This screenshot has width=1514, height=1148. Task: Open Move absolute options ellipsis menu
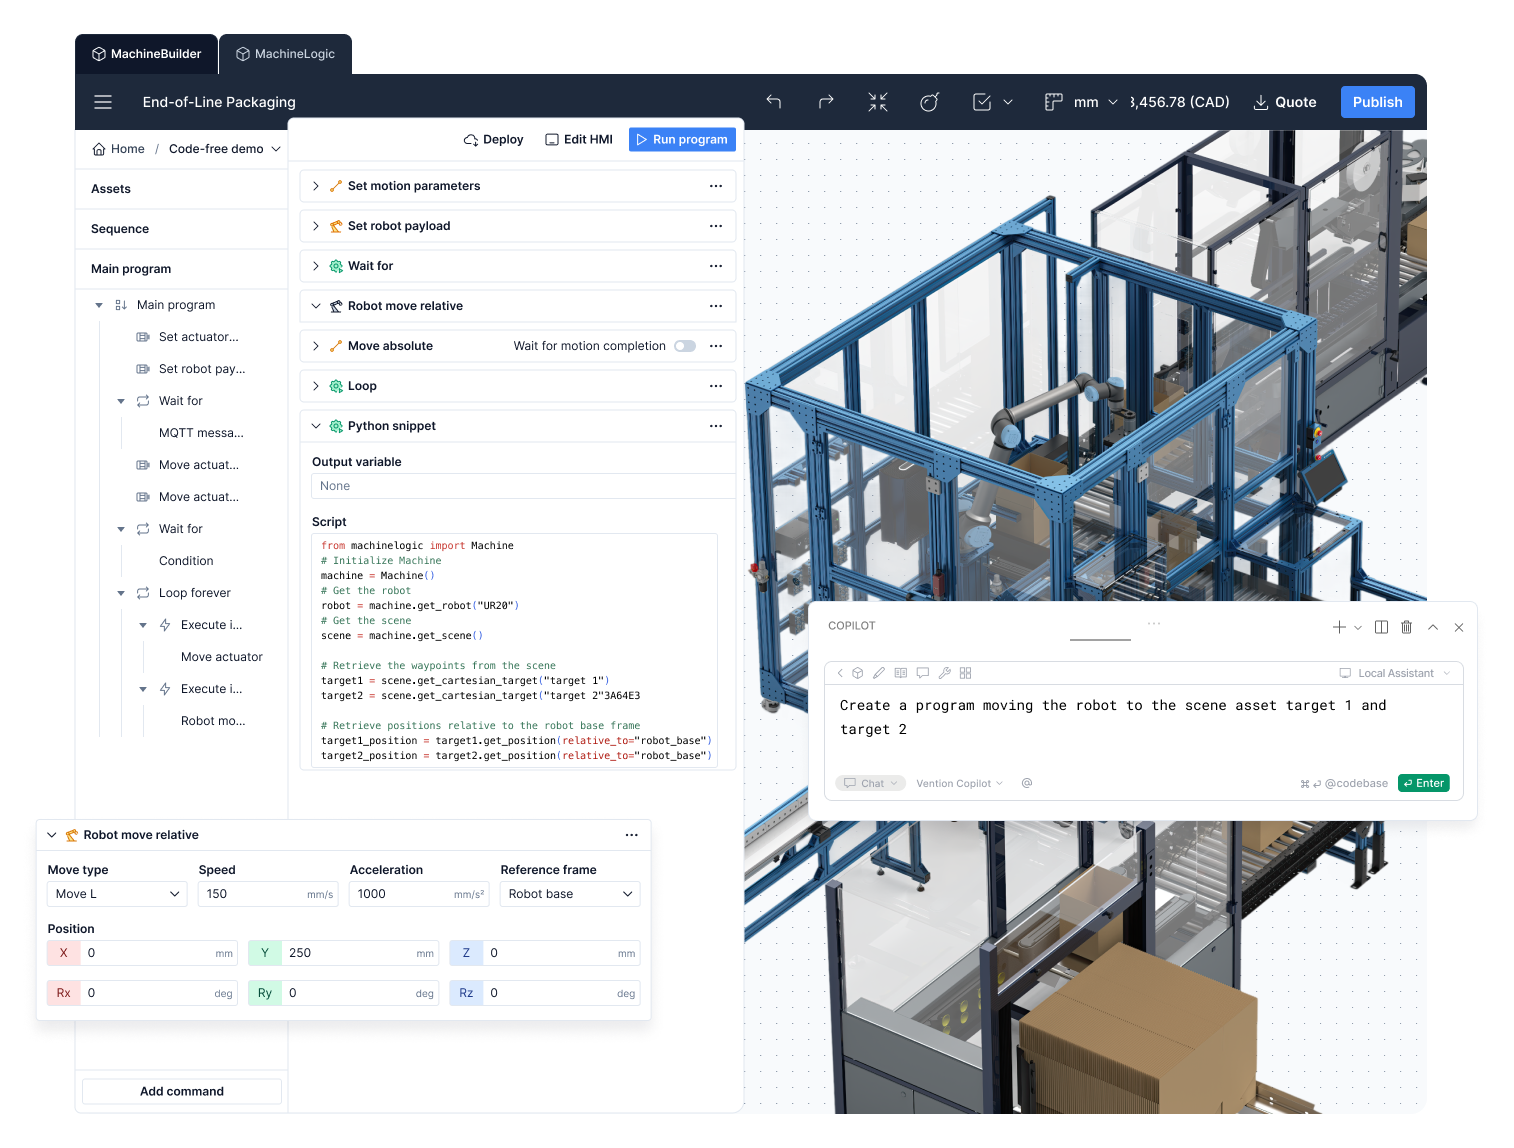click(716, 346)
